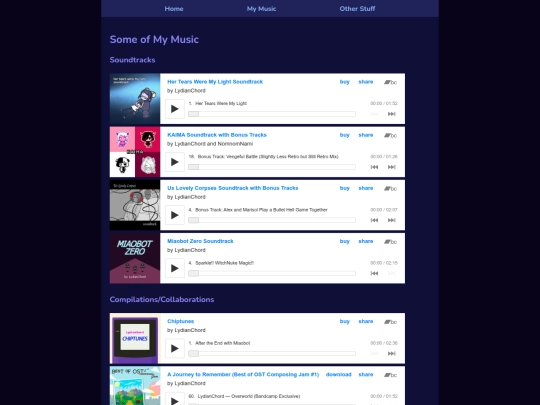Buy the Miaobot Zero Soundtrack
The image size is (540, 405).
344,241
